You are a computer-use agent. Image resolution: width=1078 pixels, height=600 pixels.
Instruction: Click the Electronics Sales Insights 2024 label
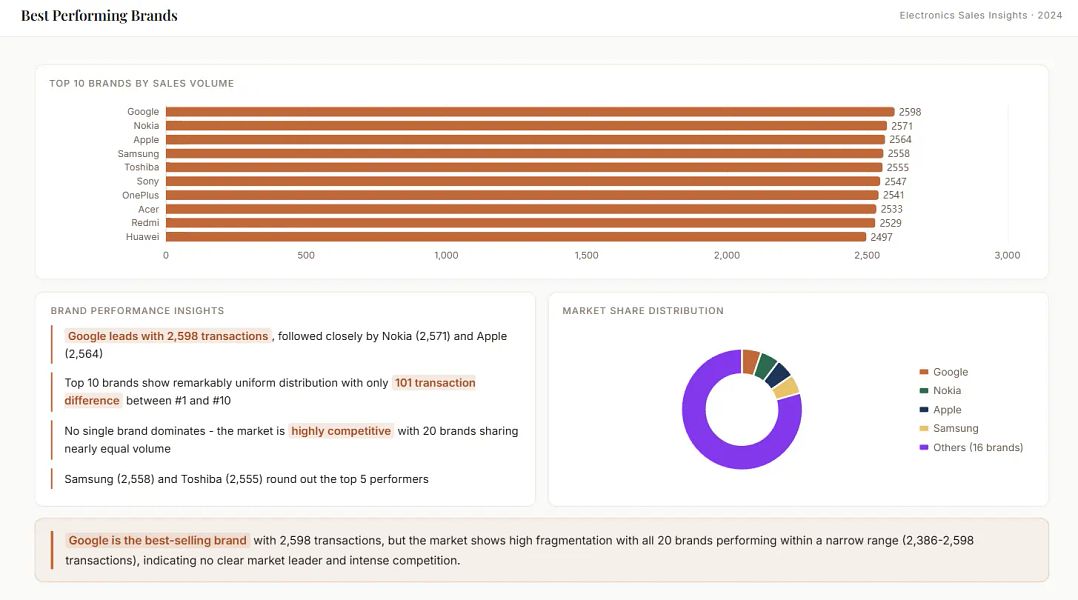980,15
